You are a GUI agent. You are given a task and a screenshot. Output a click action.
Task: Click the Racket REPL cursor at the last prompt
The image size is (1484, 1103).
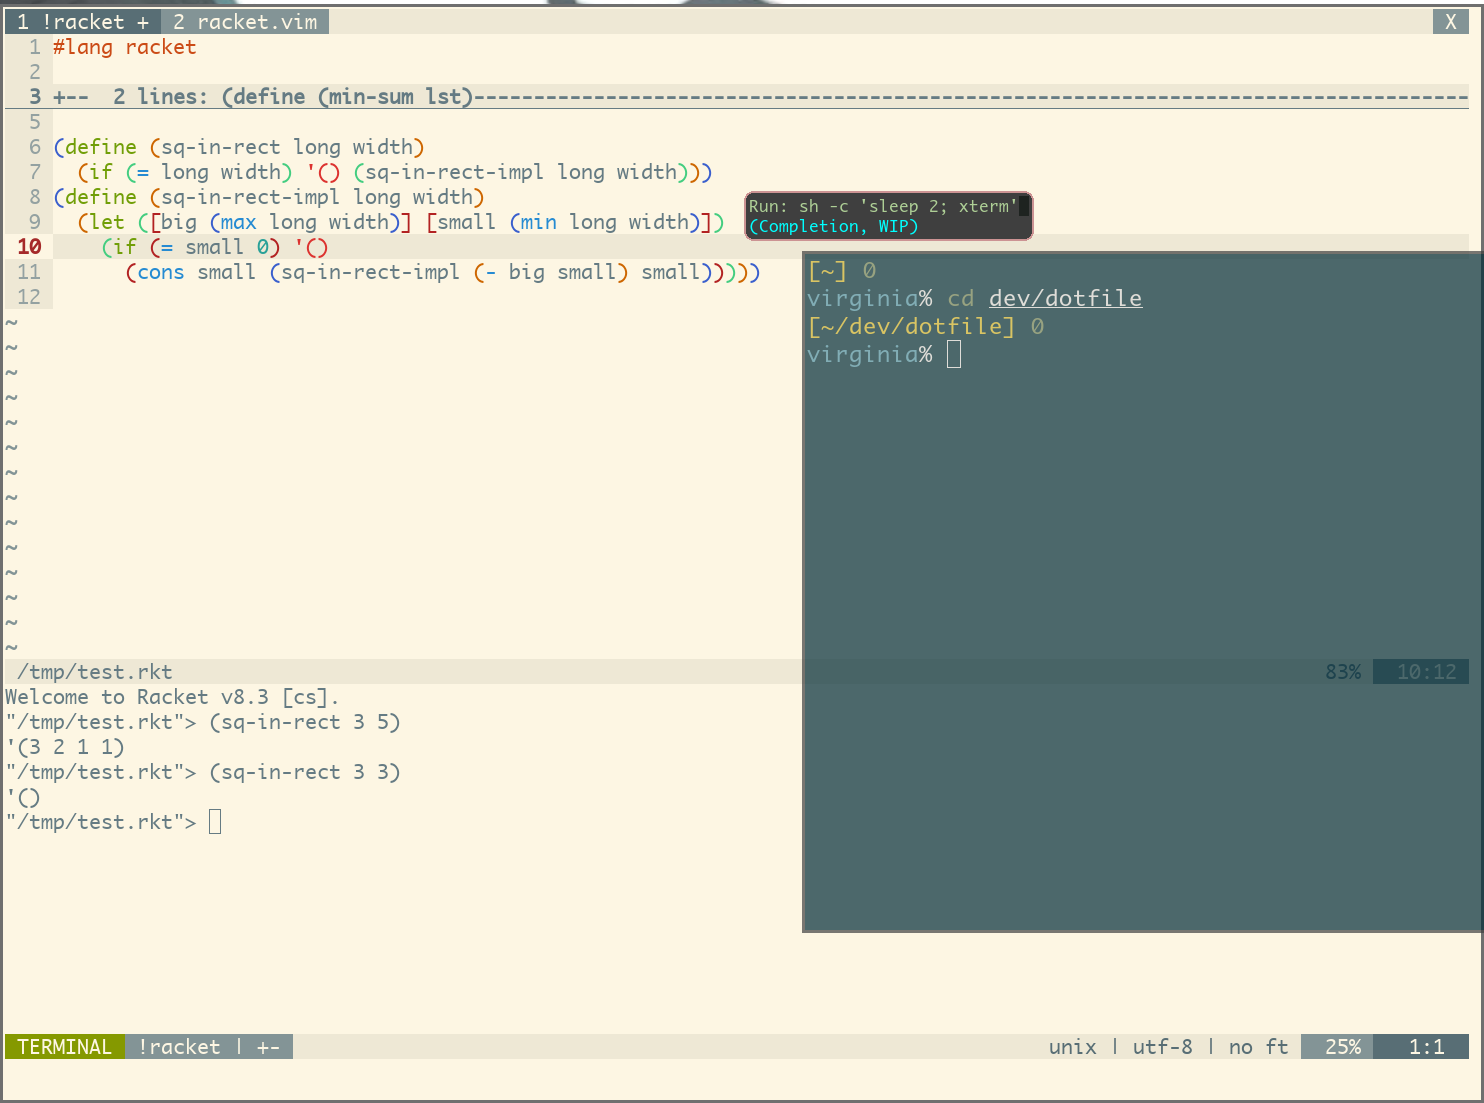215,822
